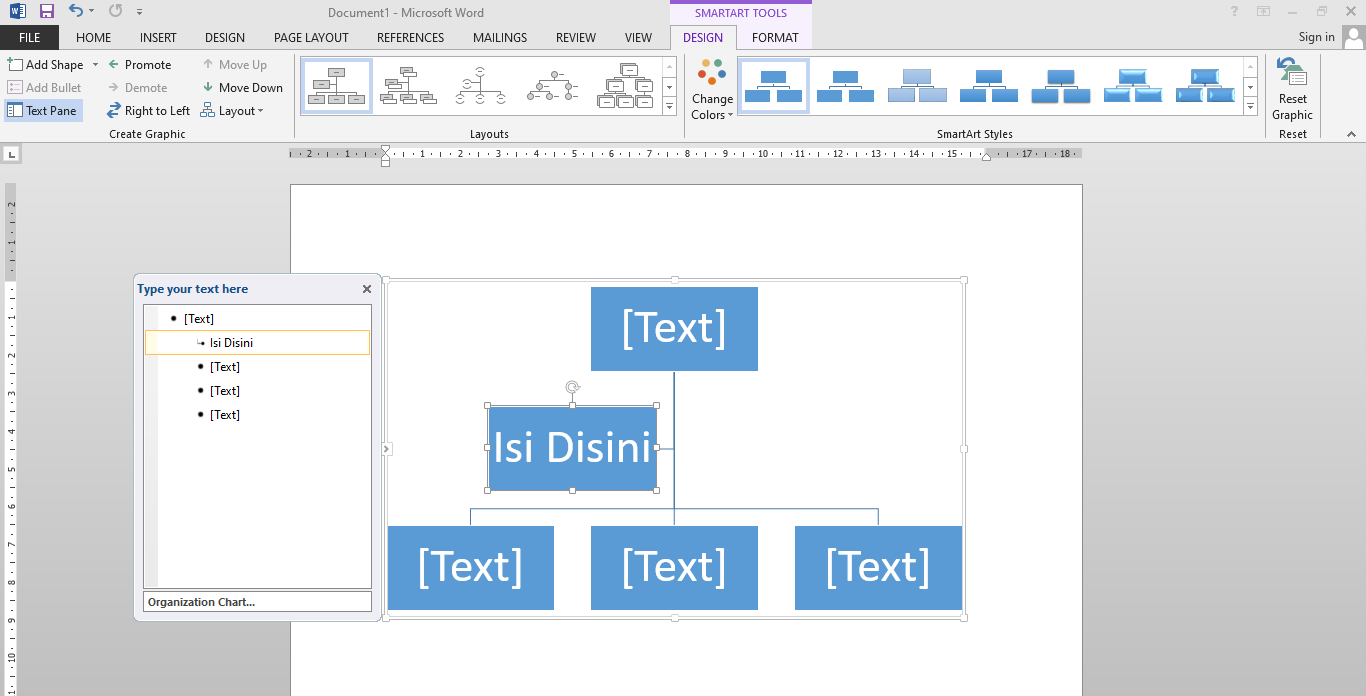Select the bottom-right [Text] shape

click(878, 568)
